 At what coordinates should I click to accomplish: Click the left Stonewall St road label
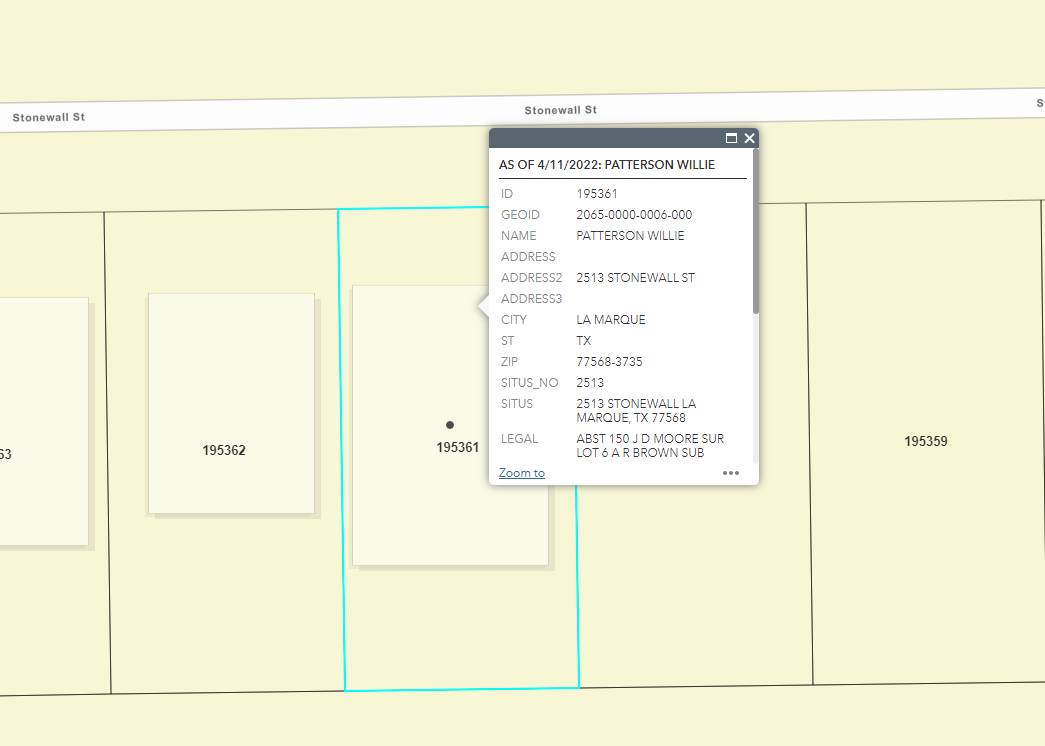(x=49, y=117)
